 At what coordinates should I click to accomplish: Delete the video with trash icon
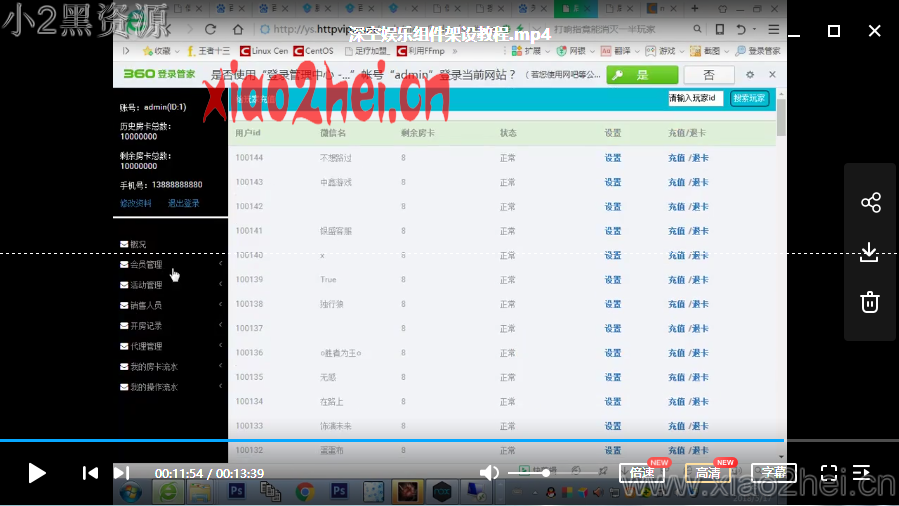pos(870,302)
